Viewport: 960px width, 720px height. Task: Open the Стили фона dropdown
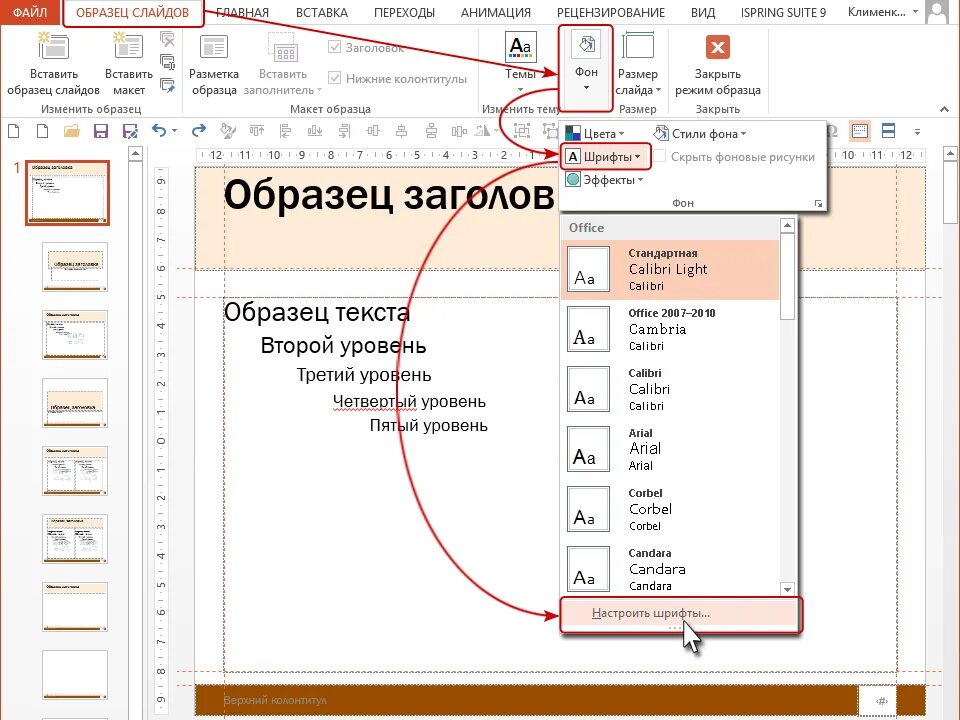click(x=700, y=133)
